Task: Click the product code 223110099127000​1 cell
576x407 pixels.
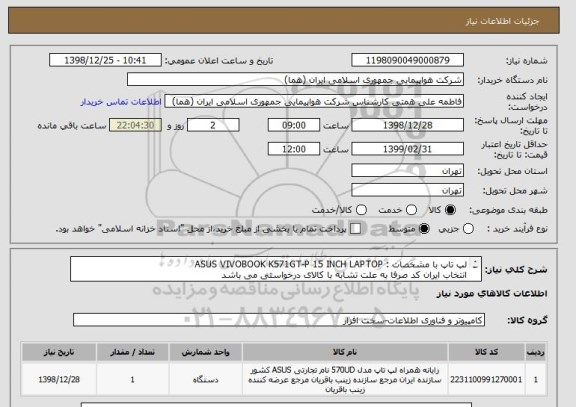Action: pos(486,379)
